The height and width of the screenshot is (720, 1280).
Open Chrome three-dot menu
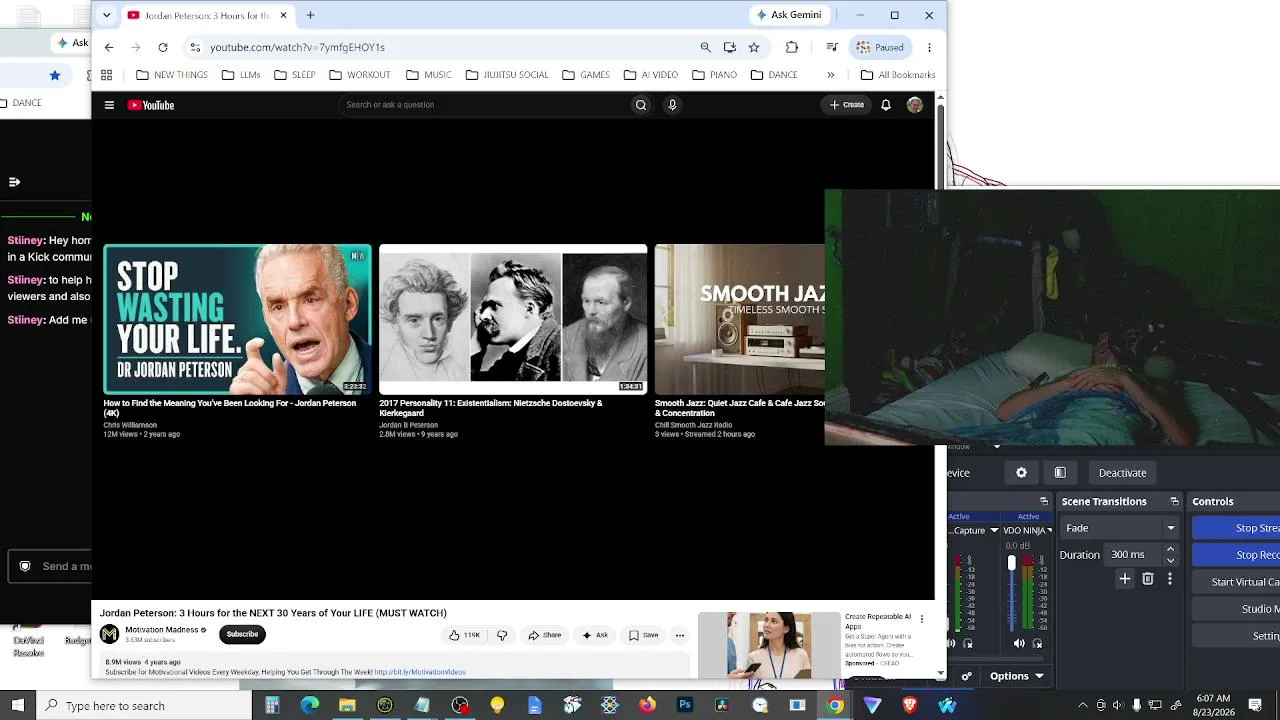(x=929, y=47)
